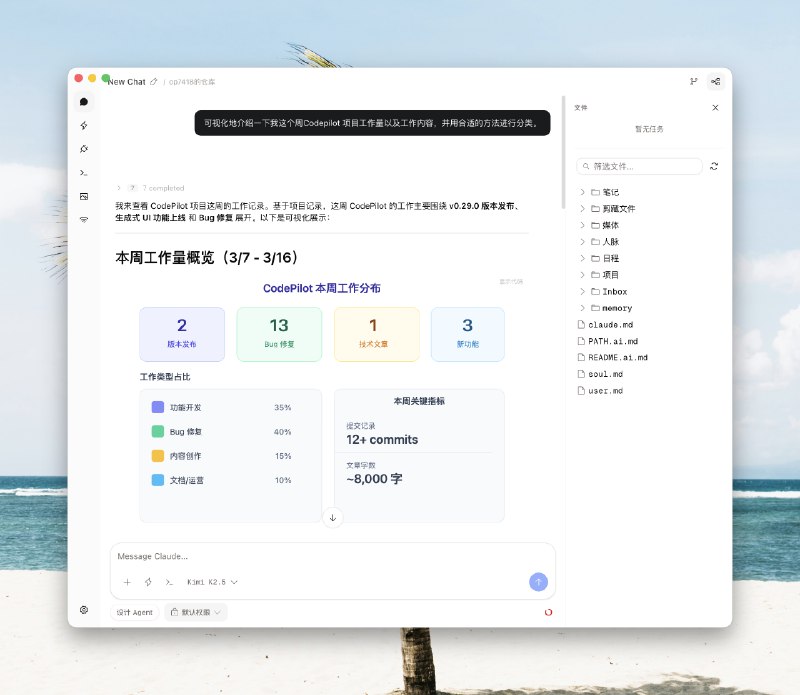Open the claude.md file
This screenshot has width=800, height=695.
click(x=610, y=324)
